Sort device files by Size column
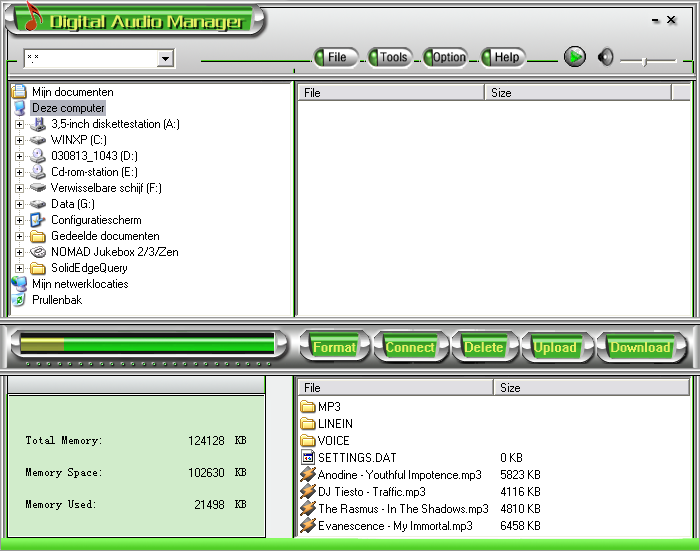The image size is (700, 551). tap(590, 387)
